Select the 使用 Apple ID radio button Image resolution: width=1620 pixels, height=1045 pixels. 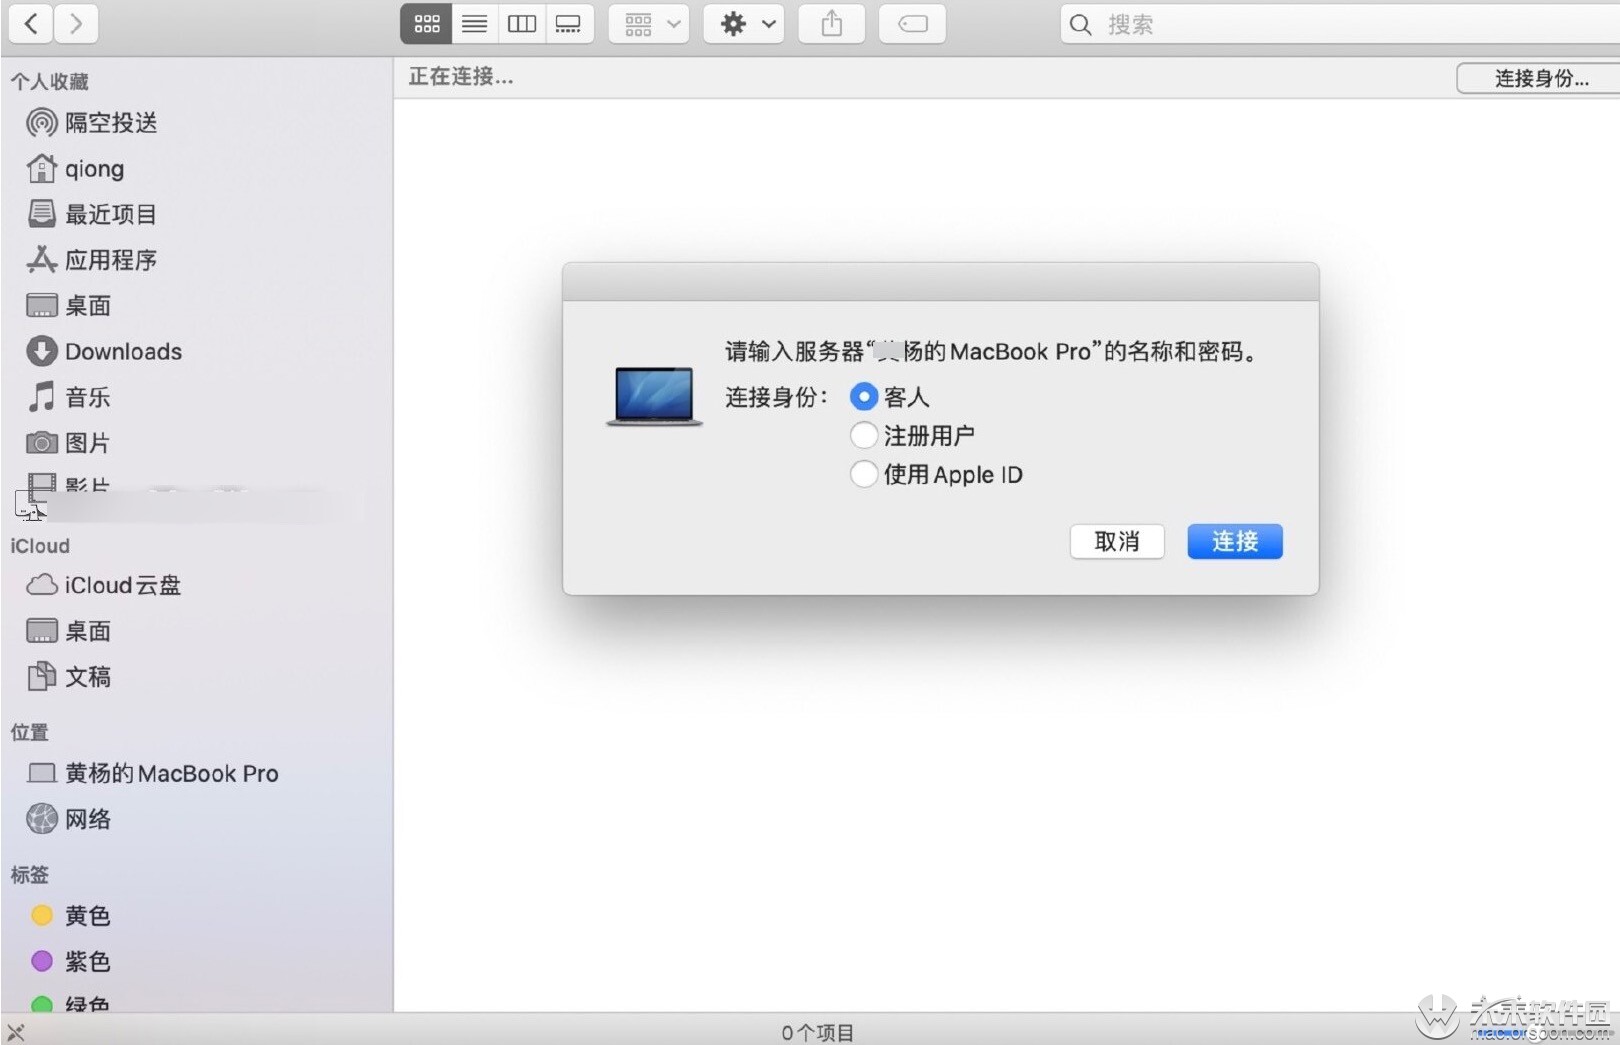[x=864, y=474]
